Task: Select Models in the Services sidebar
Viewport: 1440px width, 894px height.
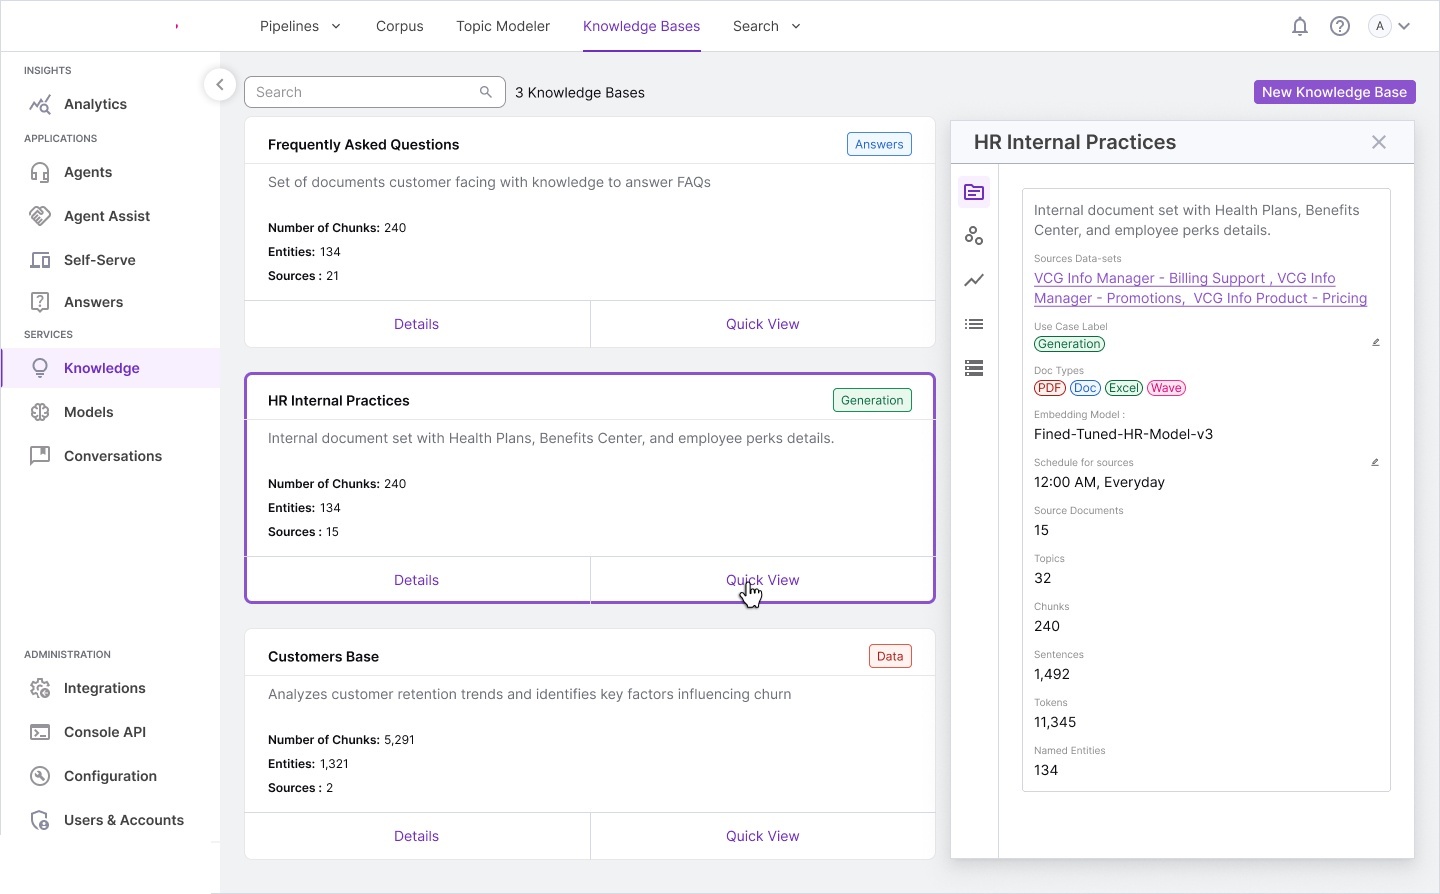Action: (88, 411)
